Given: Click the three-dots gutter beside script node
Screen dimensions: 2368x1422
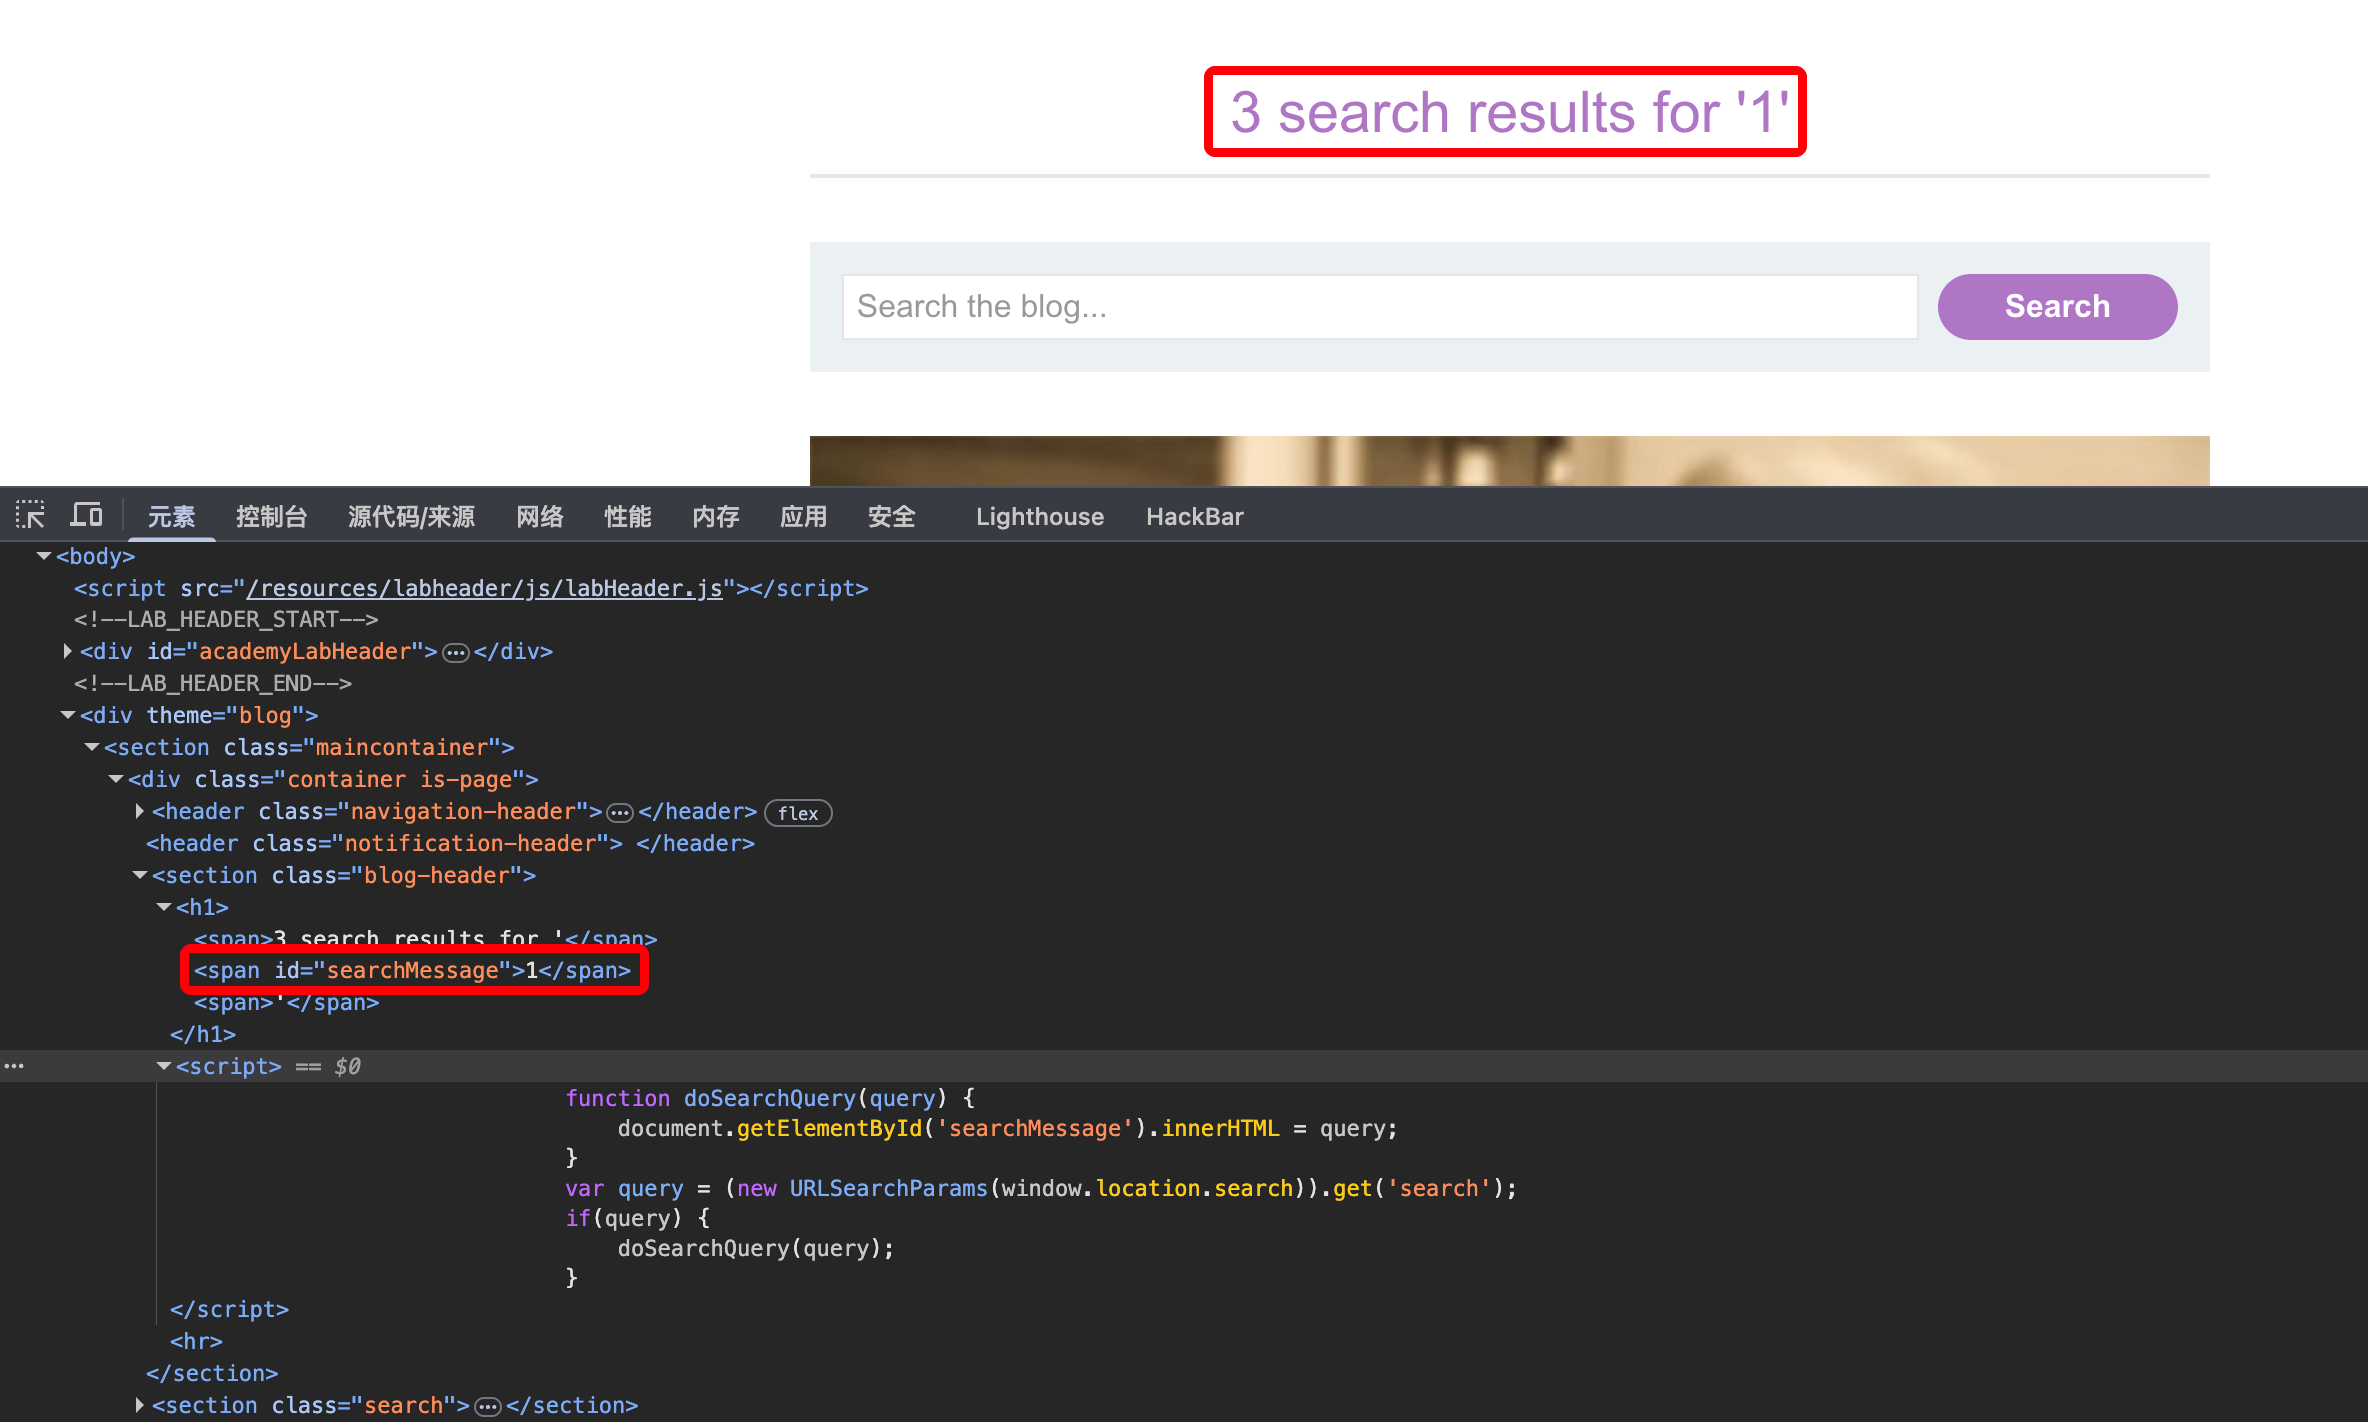Looking at the screenshot, I should coord(14,1066).
